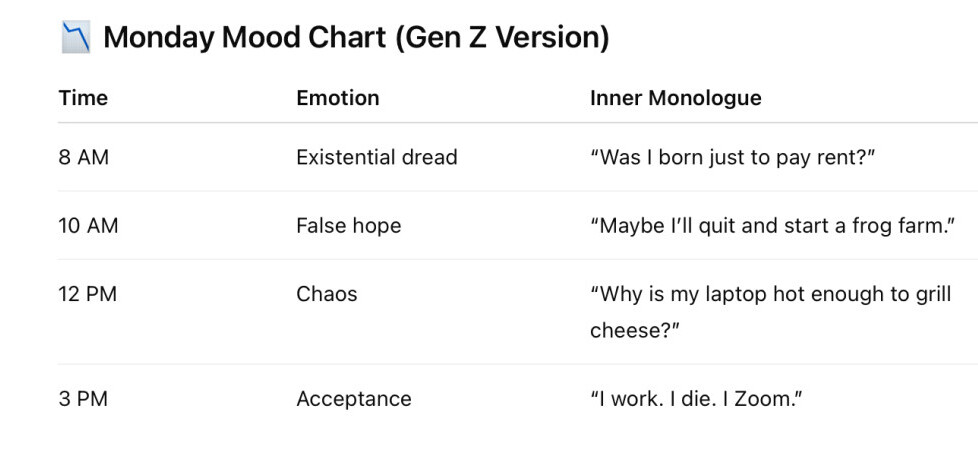Select the Time column header

click(x=83, y=98)
